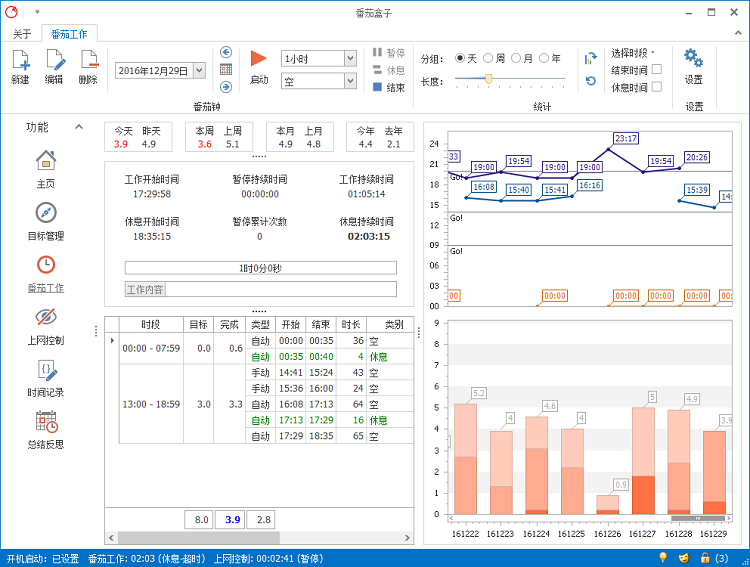Click the 161227 bar in the chart

pos(643,461)
